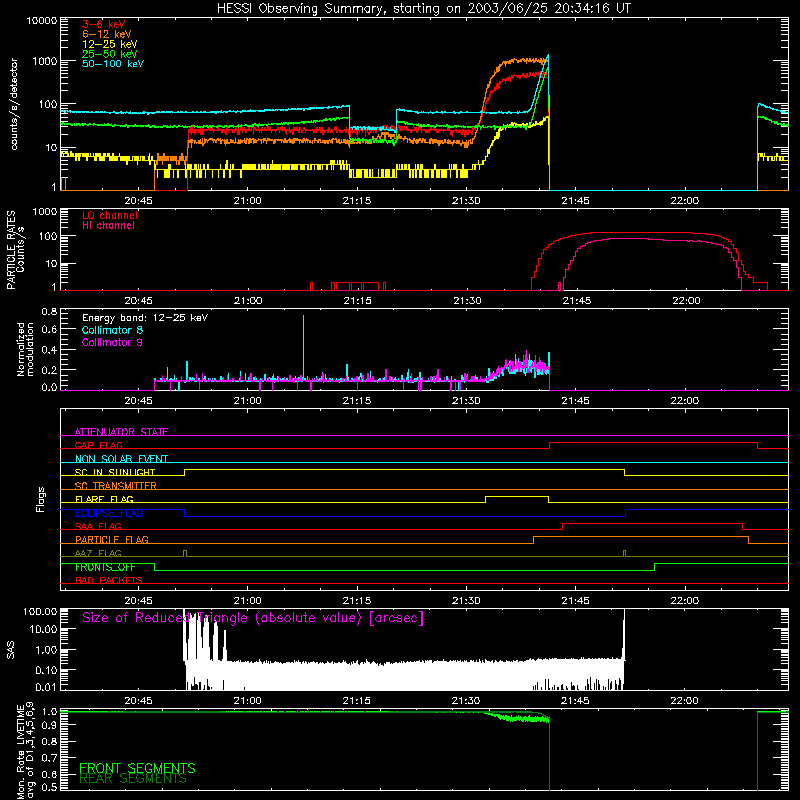Click the PARTICLE RATES Counts/s axis label
Viewport: 800px width, 800px height.
coord(15,249)
